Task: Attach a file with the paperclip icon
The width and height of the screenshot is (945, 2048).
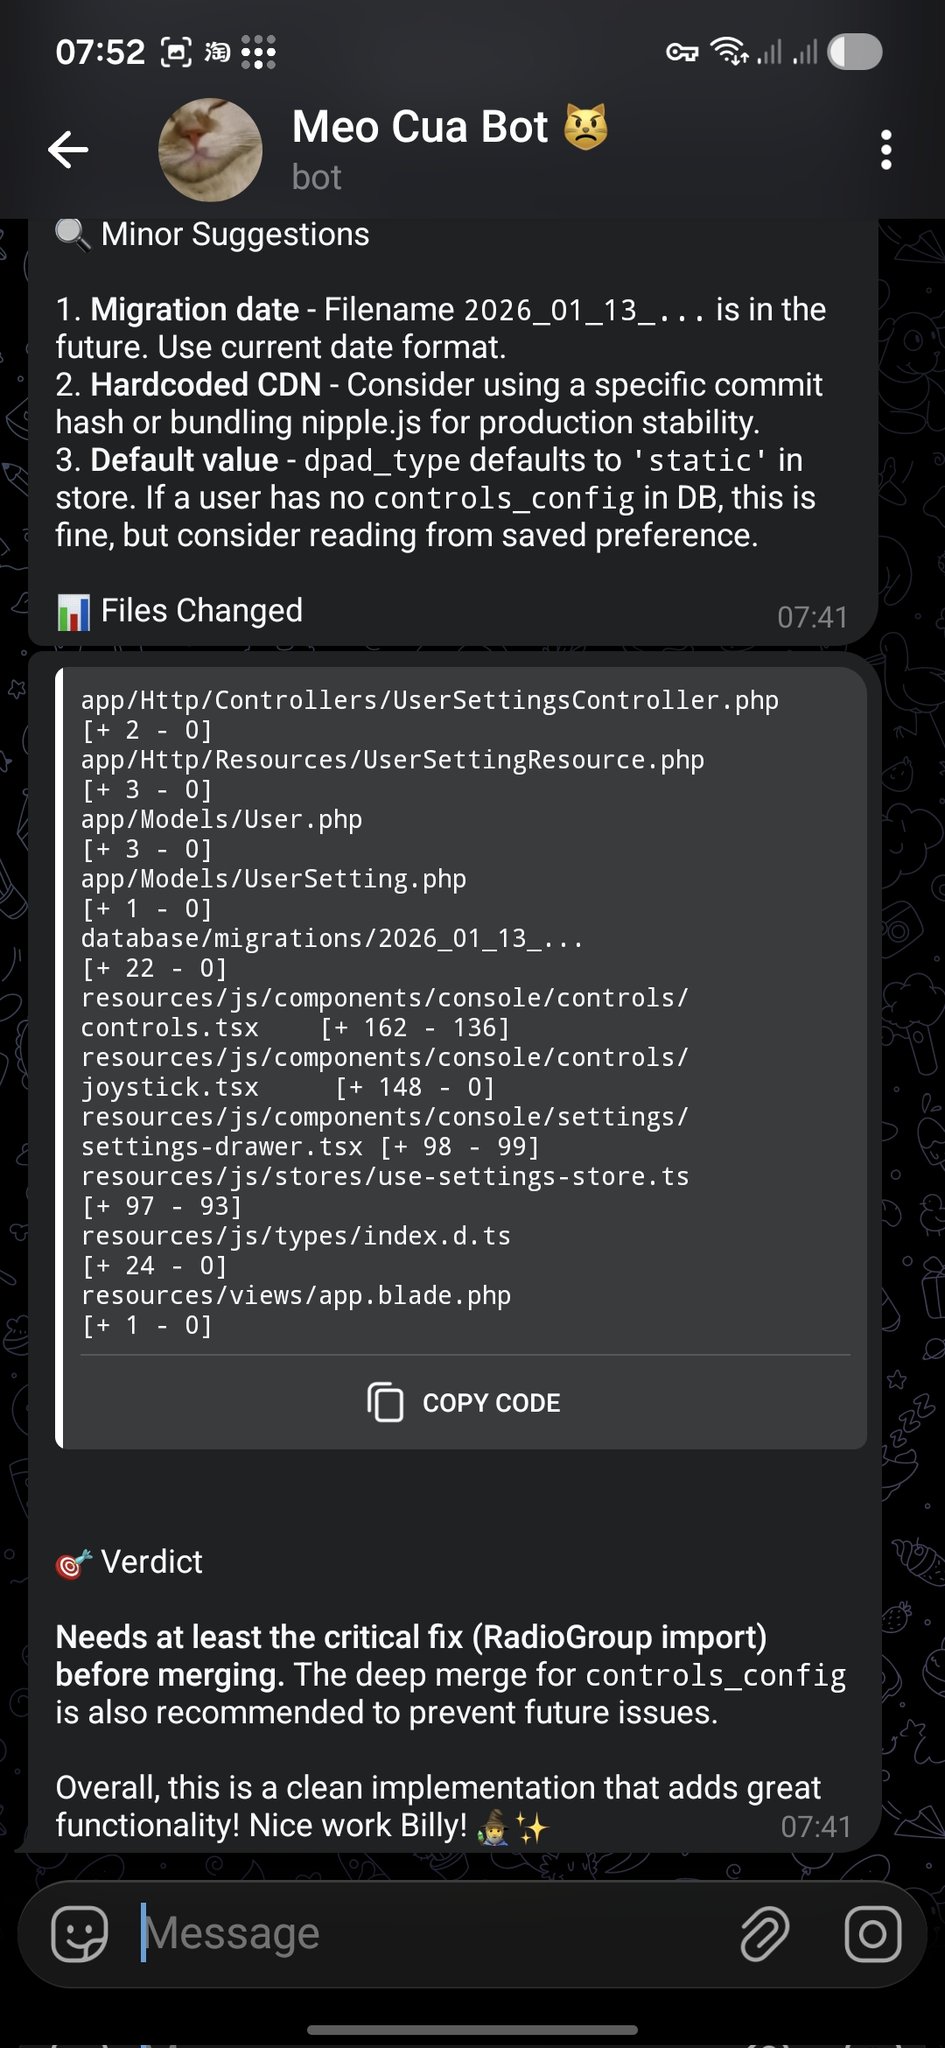Action: 765,1933
